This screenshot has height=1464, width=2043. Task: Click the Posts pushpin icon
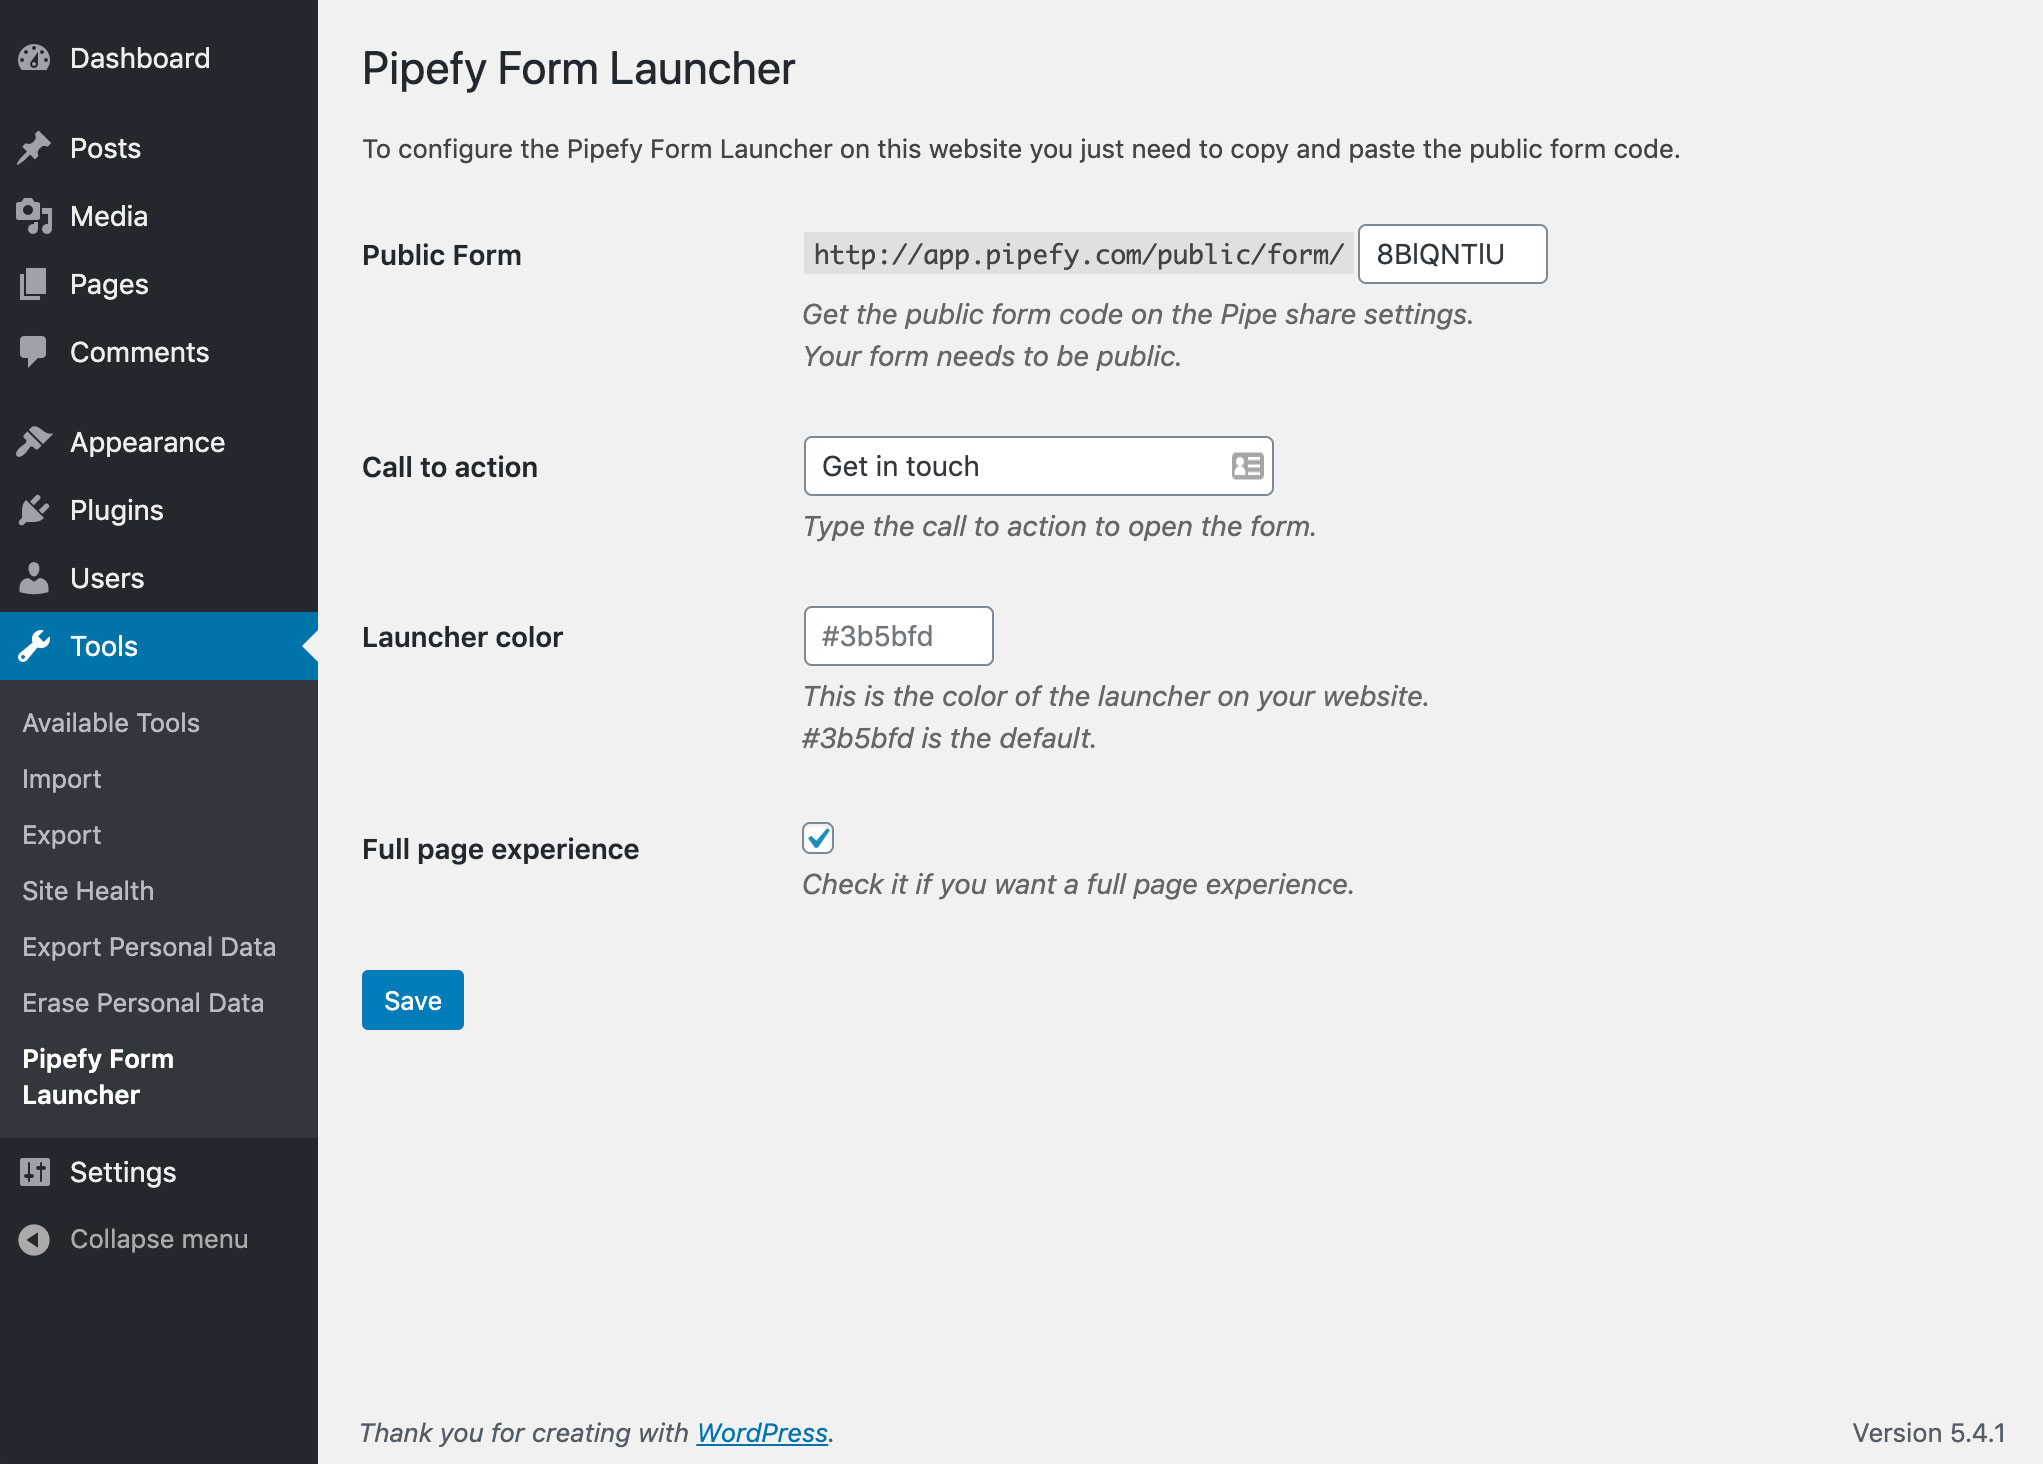tap(34, 148)
